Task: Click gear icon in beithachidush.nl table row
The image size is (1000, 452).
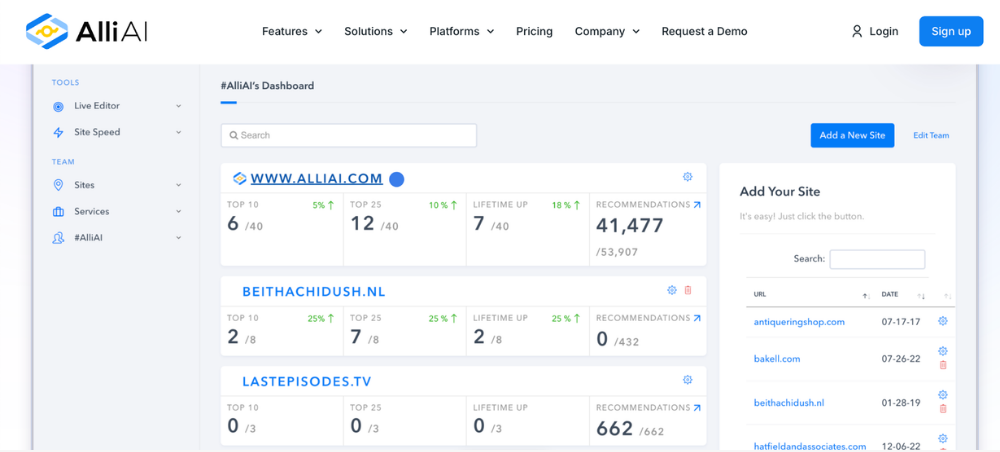Action: (943, 395)
